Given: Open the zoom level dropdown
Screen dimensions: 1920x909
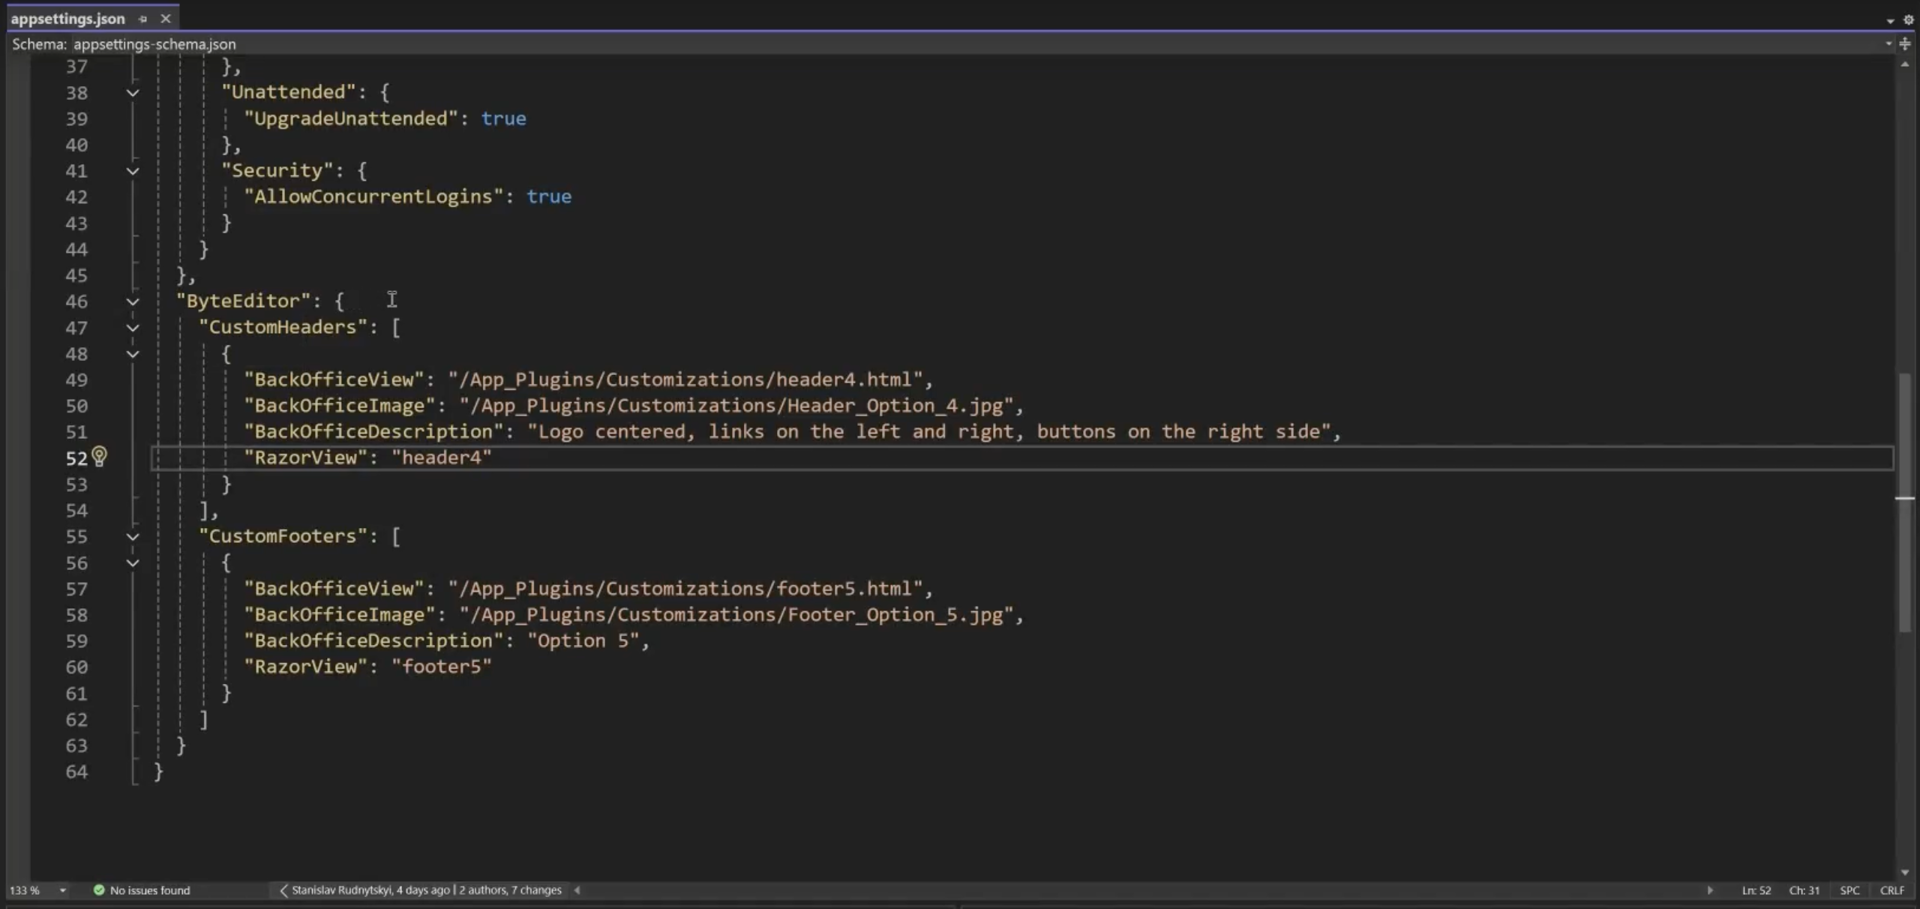Looking at the screenshot, I should [x=62, y=890].
